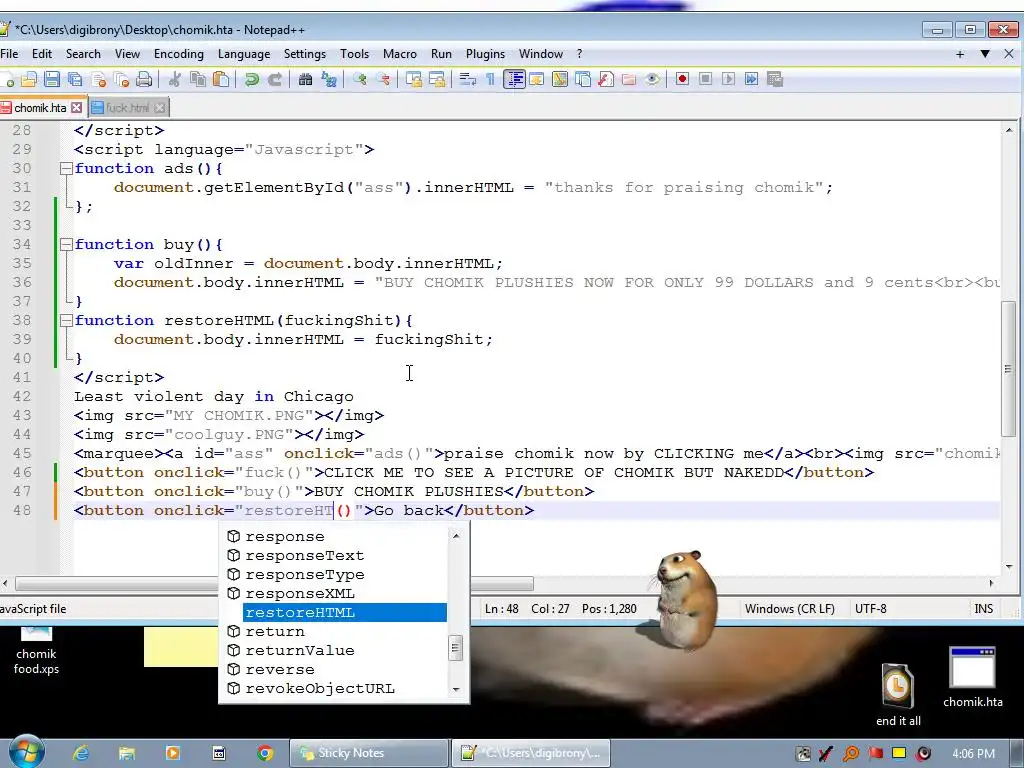Click Save recorded macro icon
The height and width of the screenshot is (768, 1024).
click(775, 80)
